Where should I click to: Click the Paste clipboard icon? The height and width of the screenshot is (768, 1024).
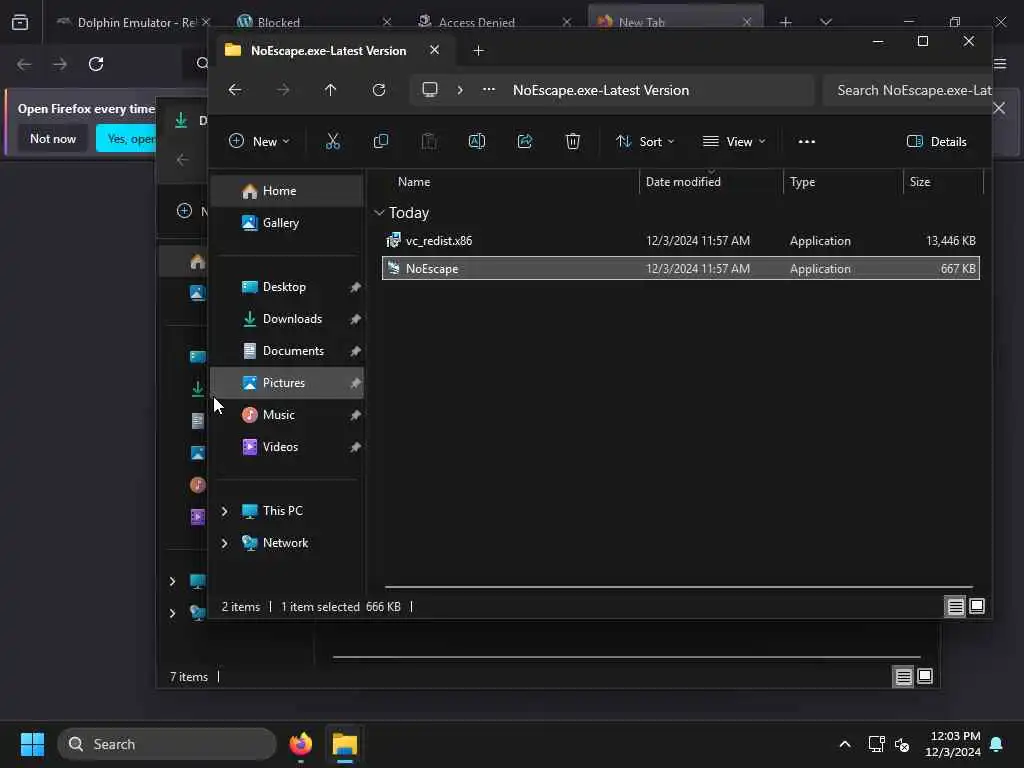point(429,141)
